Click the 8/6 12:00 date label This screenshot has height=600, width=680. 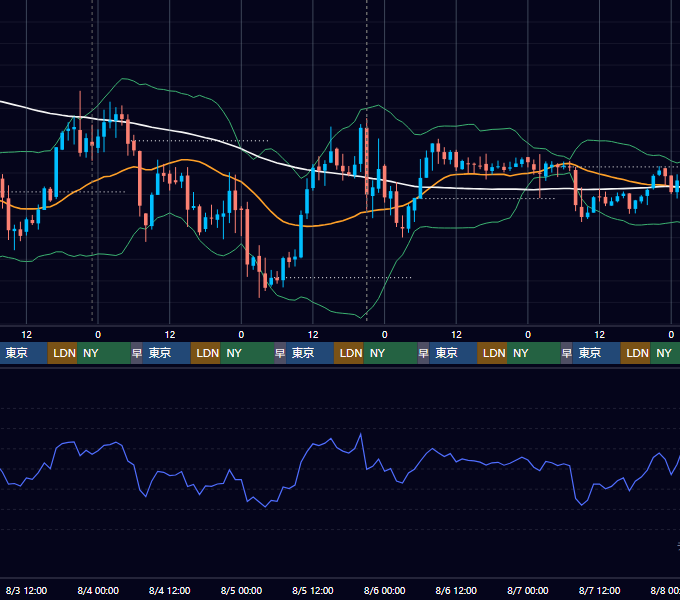[x=456, y=590]
